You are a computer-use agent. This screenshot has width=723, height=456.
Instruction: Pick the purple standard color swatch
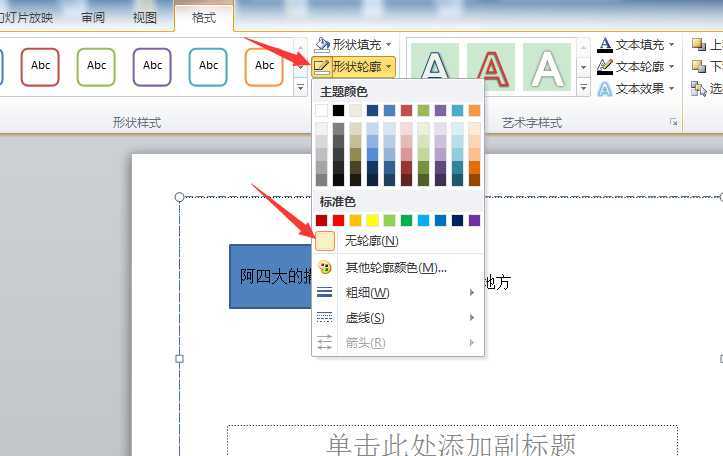point(474,220)
